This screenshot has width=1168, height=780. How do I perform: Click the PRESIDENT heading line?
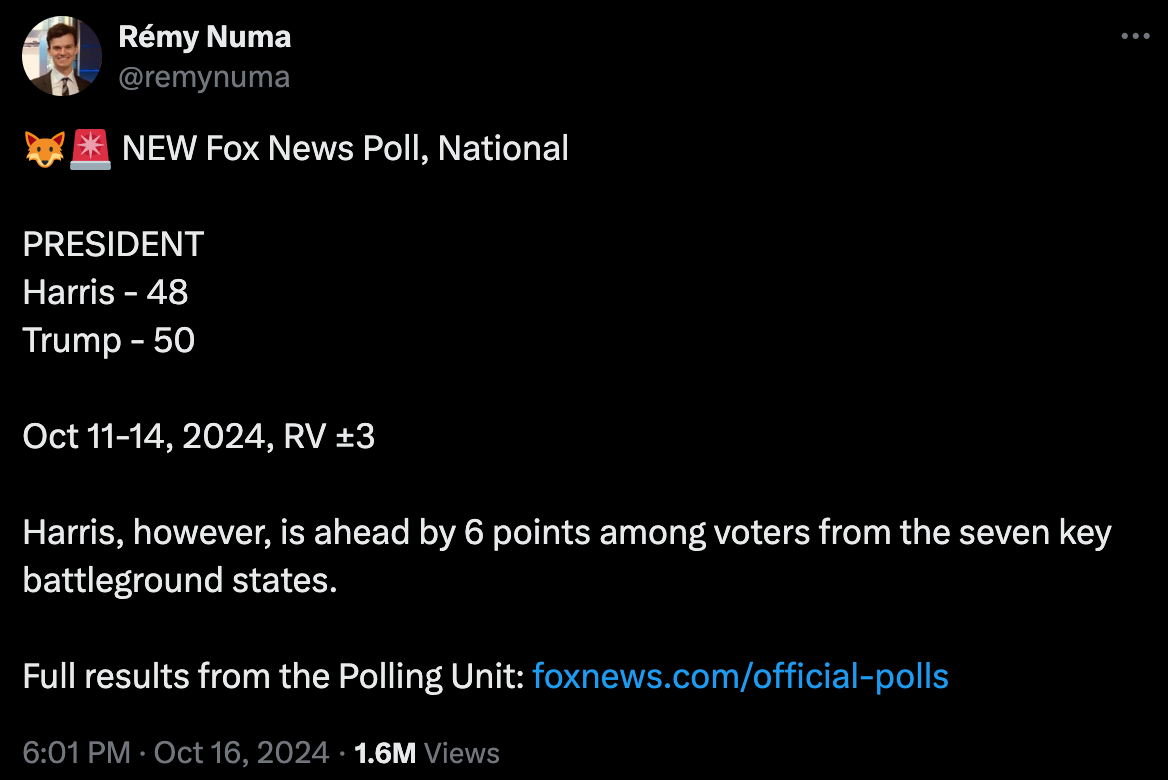point(113,244)
